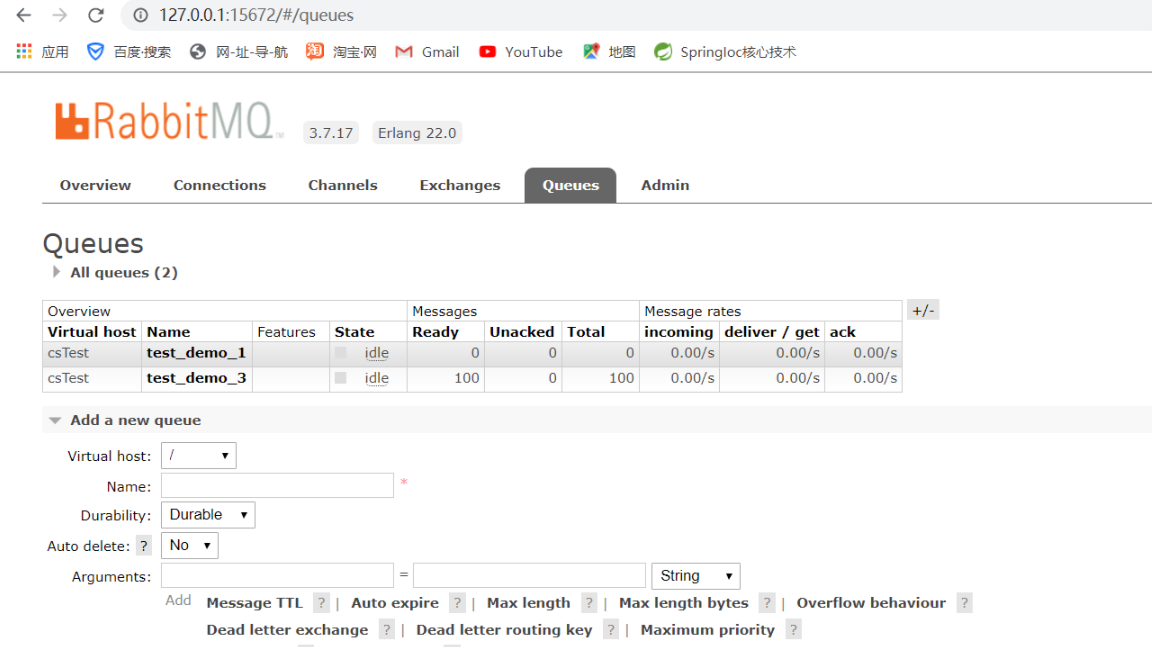This screenshot has height=647, width=1152.
Task: Open the Durability dropdown
Action: [208, 515]
